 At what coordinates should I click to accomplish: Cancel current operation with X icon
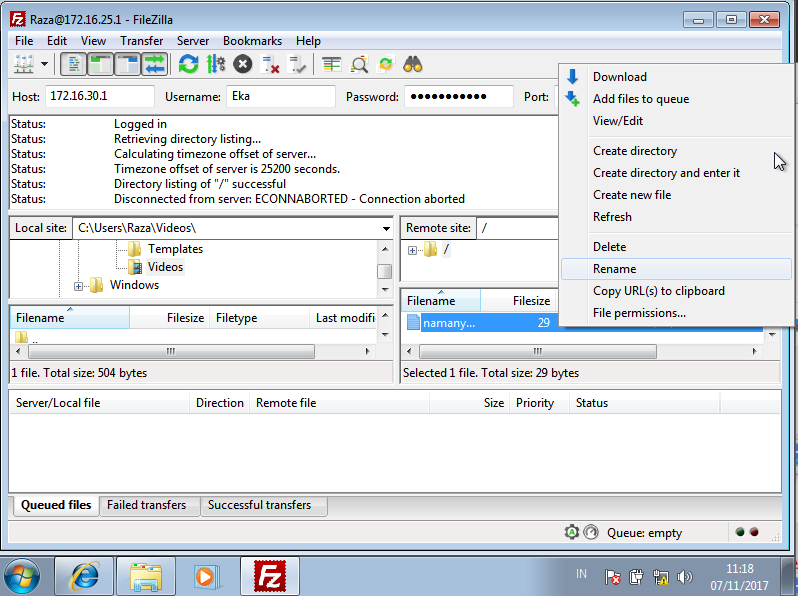pyautogui.click(x=243, y=64)
